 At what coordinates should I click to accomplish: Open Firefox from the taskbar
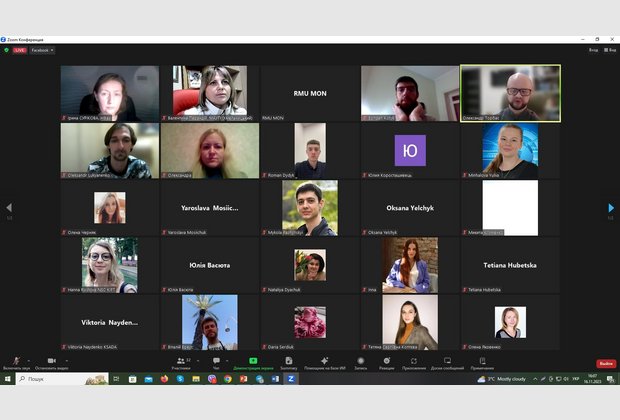164,379
